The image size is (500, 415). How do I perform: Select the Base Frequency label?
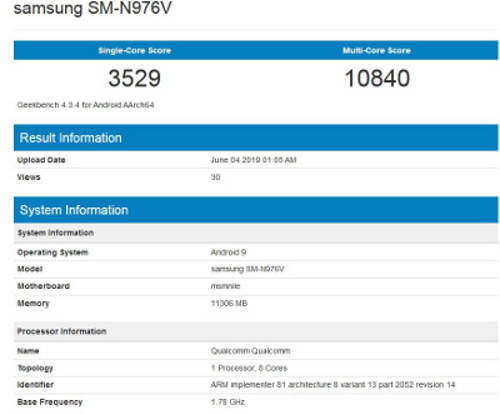click(x=50, y=402)
